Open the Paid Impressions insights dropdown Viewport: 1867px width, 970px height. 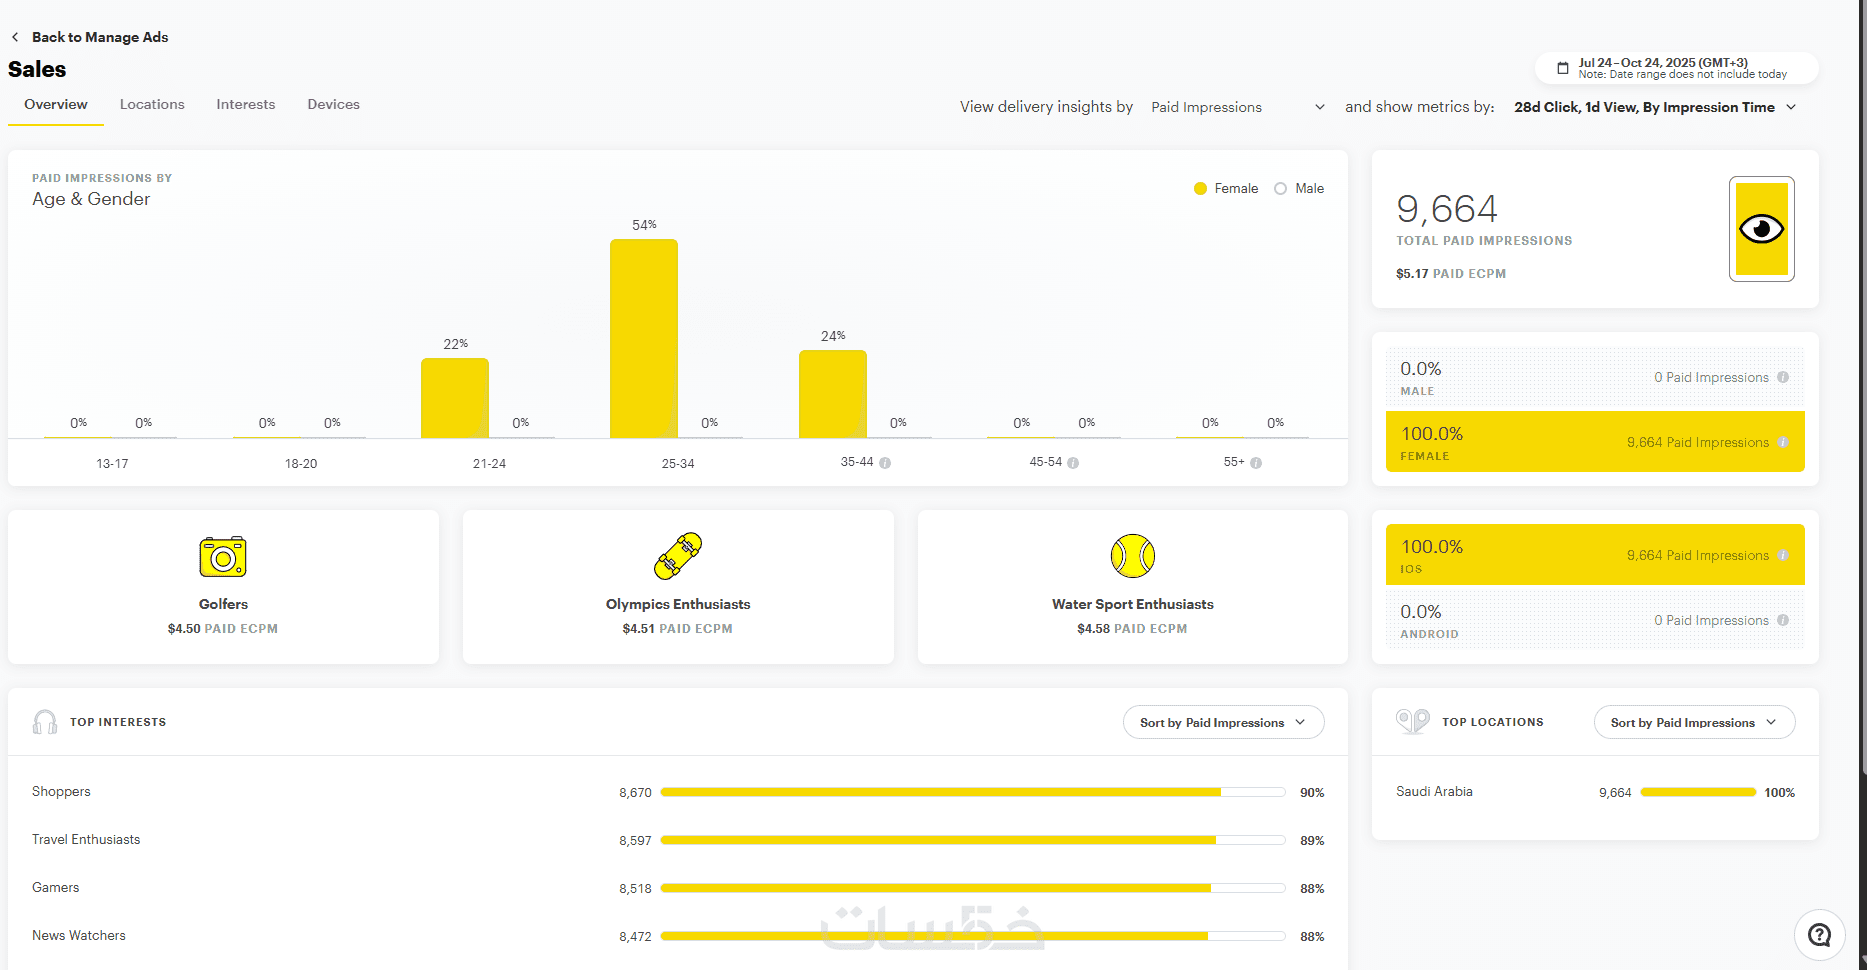[x=1238, y=107]
